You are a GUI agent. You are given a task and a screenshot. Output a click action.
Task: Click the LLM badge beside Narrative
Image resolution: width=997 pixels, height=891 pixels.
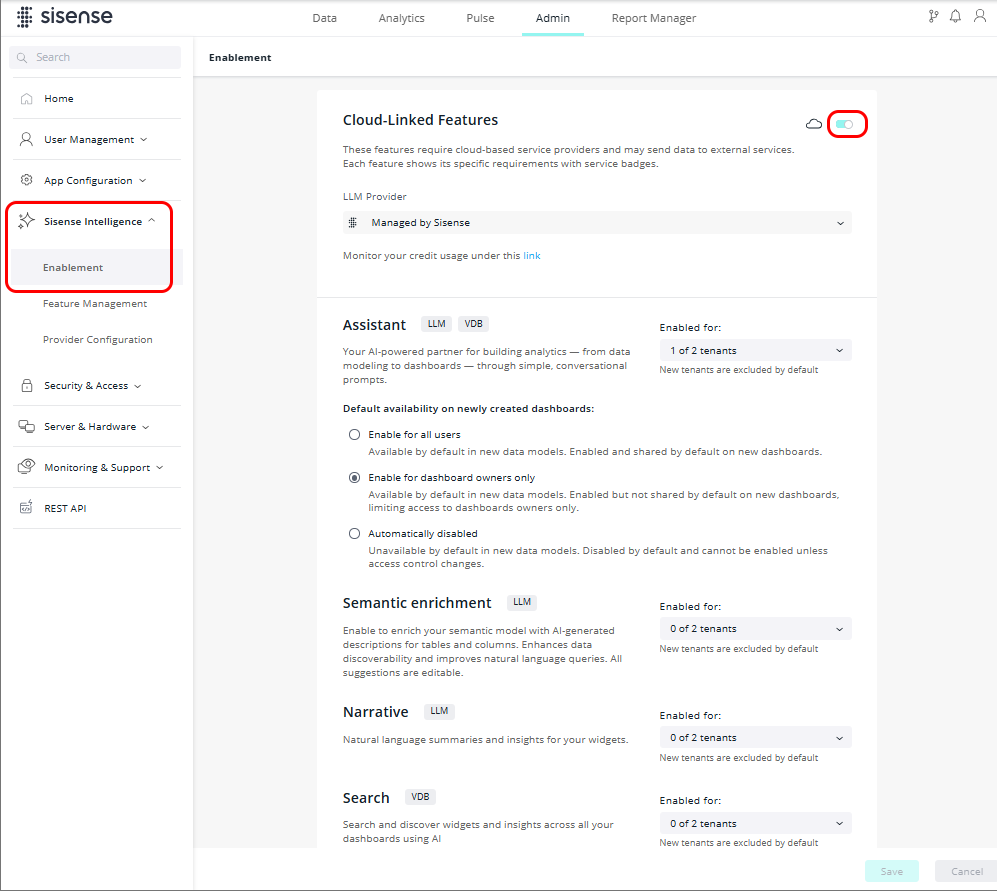pos(439,711)
